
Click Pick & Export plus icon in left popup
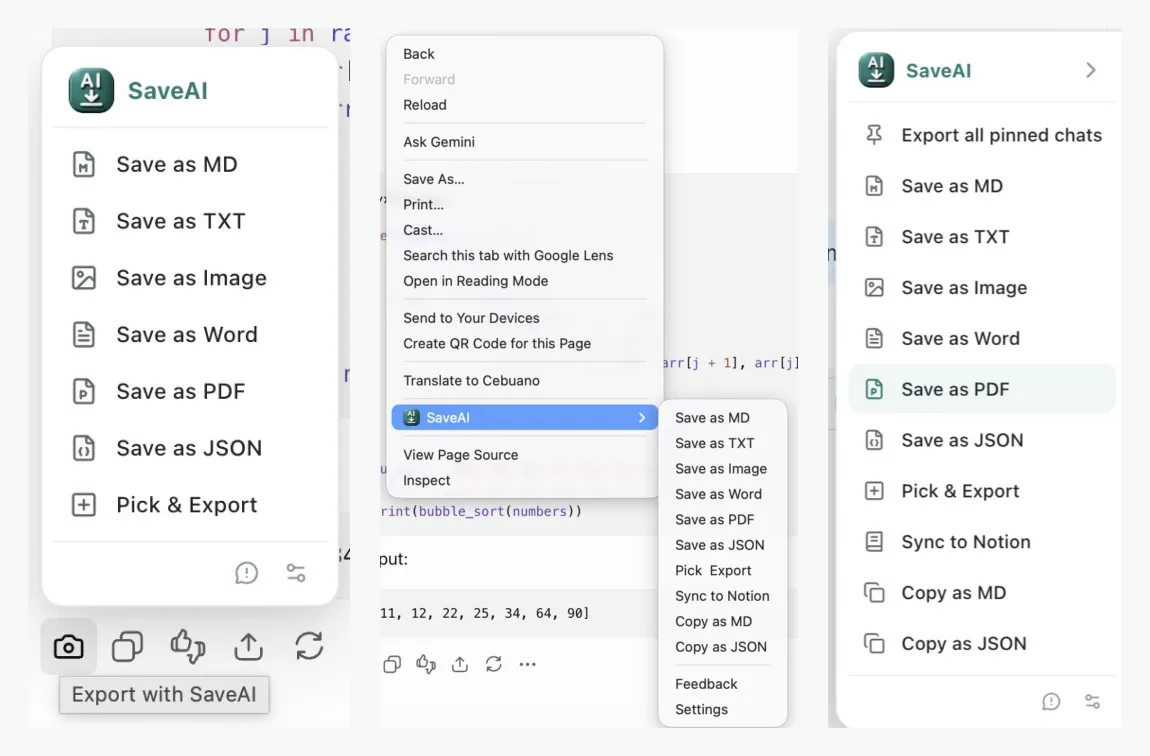[x=84, y=504]
